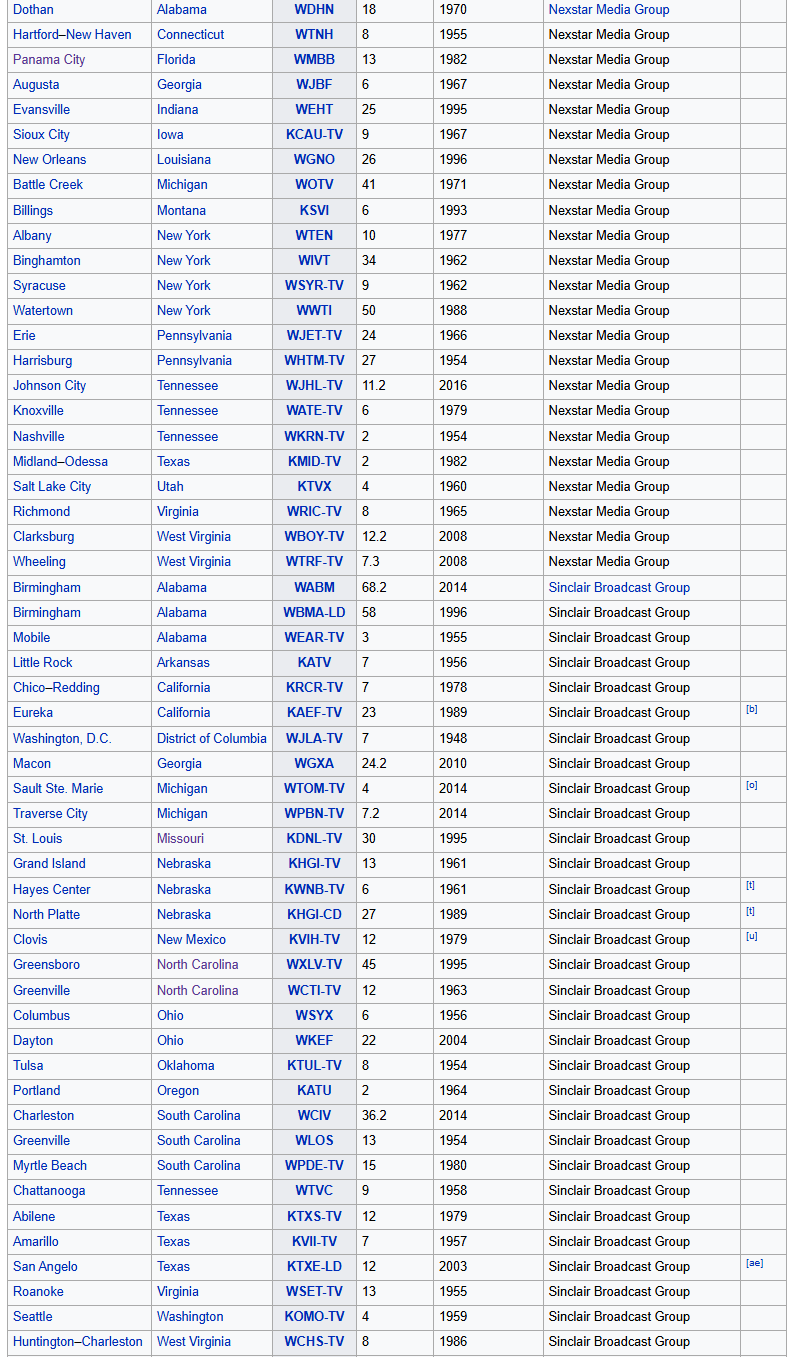Open the KOMO-TV station link
The image size is (790, 1357).
(x=314, y=1316)
